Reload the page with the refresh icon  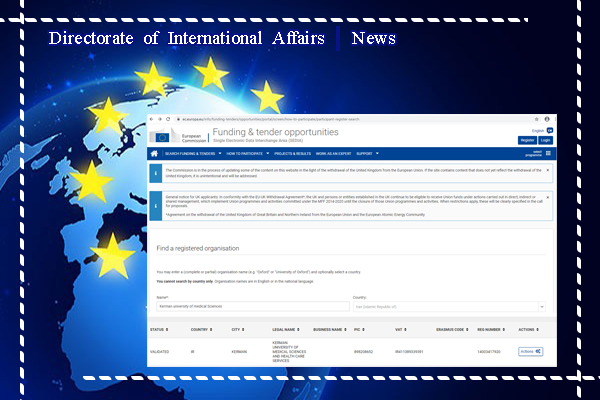point(168,119)
